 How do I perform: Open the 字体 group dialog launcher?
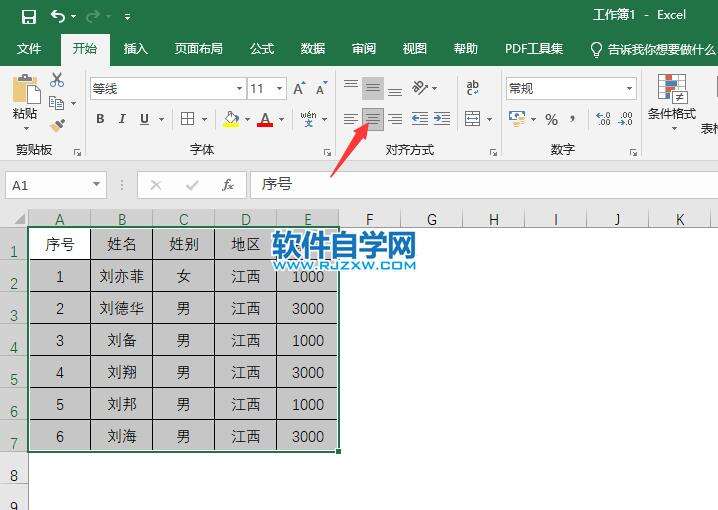pyautogui.click(x=327, y=152)
